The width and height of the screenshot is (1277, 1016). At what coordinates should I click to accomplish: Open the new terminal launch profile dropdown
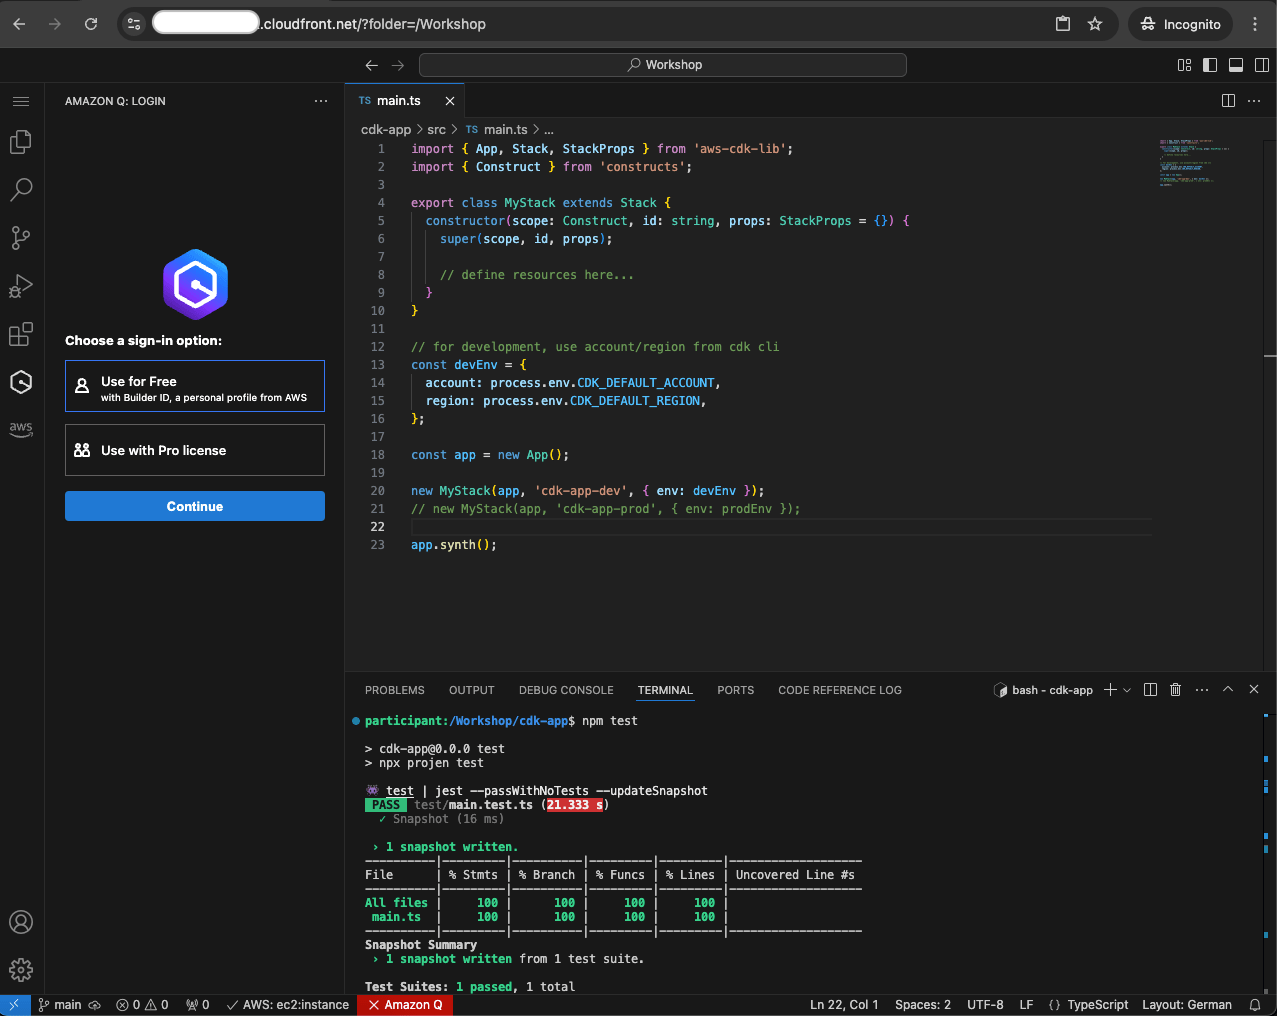[x=1127, y=690]
